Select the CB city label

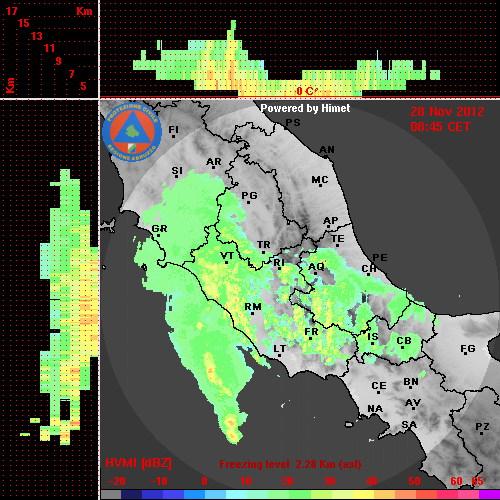coord(404,341)
